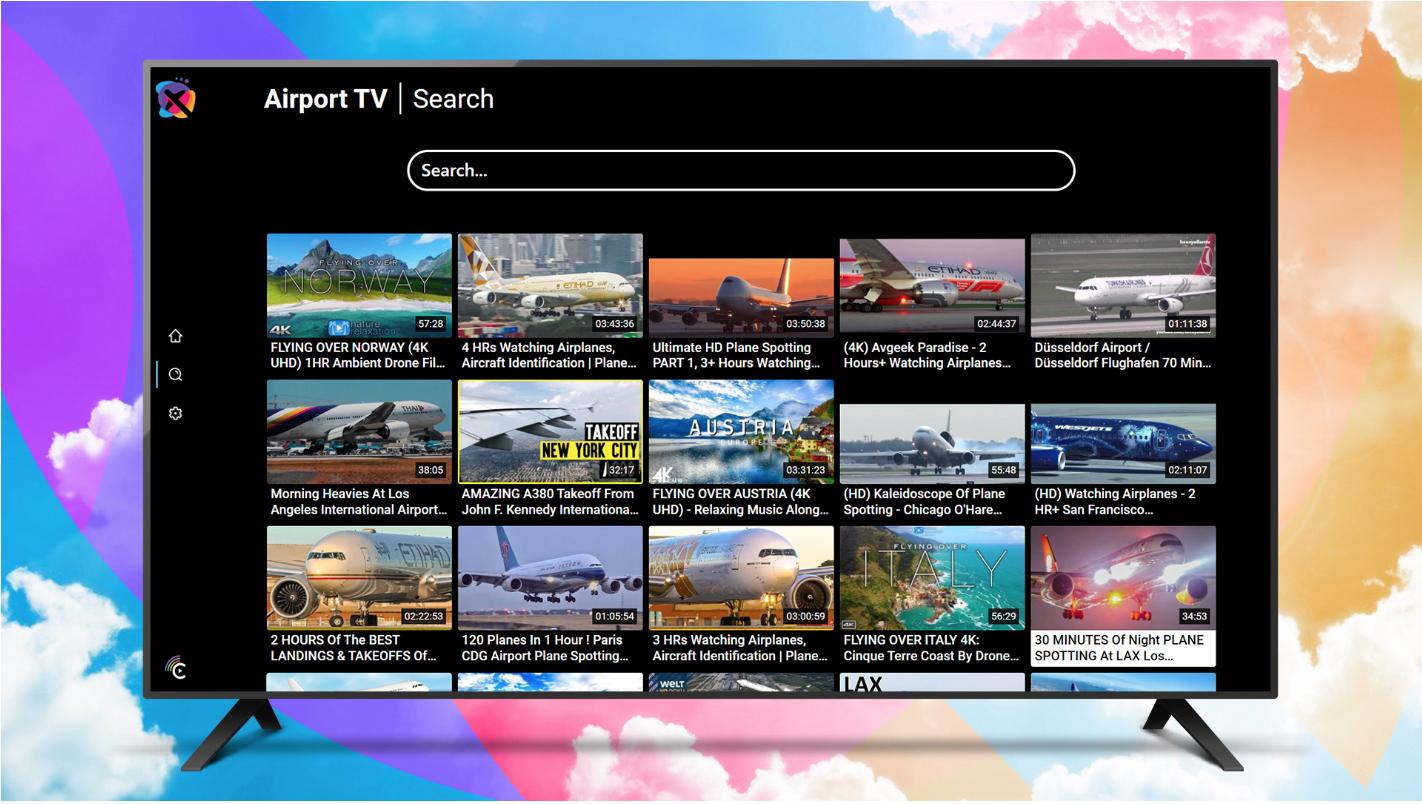Open the partially visible WELT thumbnail
Image resolution: width=1422 pixels, height=804 pixels.
point(741,682)
